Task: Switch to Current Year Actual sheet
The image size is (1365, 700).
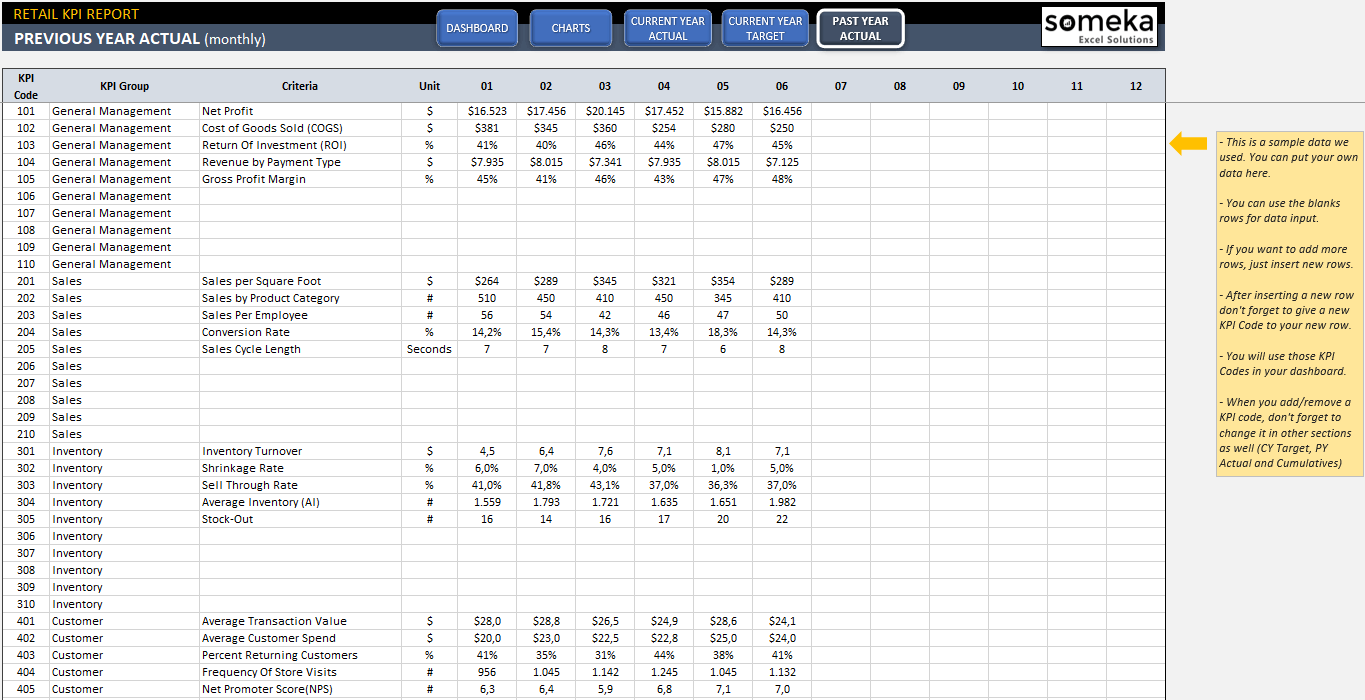Action: pos(668,28)
